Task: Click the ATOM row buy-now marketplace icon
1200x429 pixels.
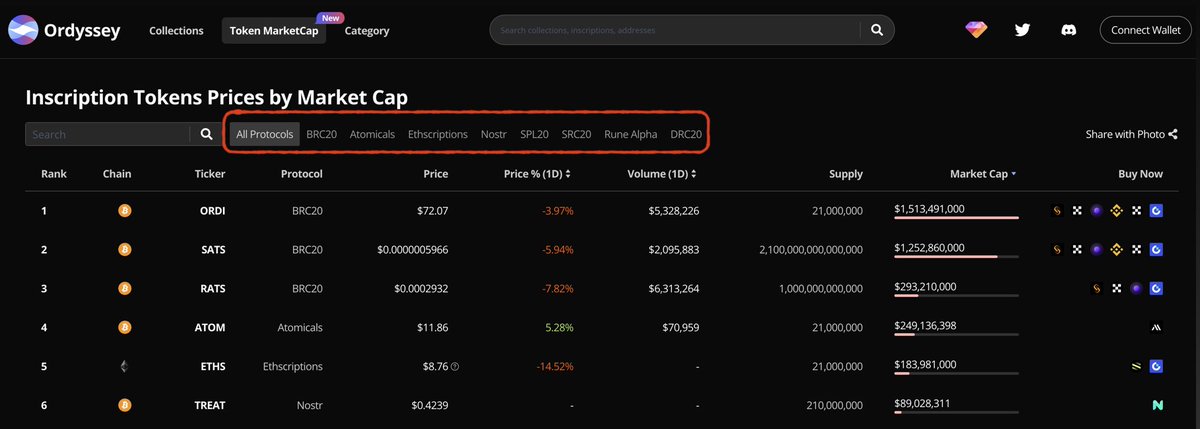Action: click(x=1156, y=327)
